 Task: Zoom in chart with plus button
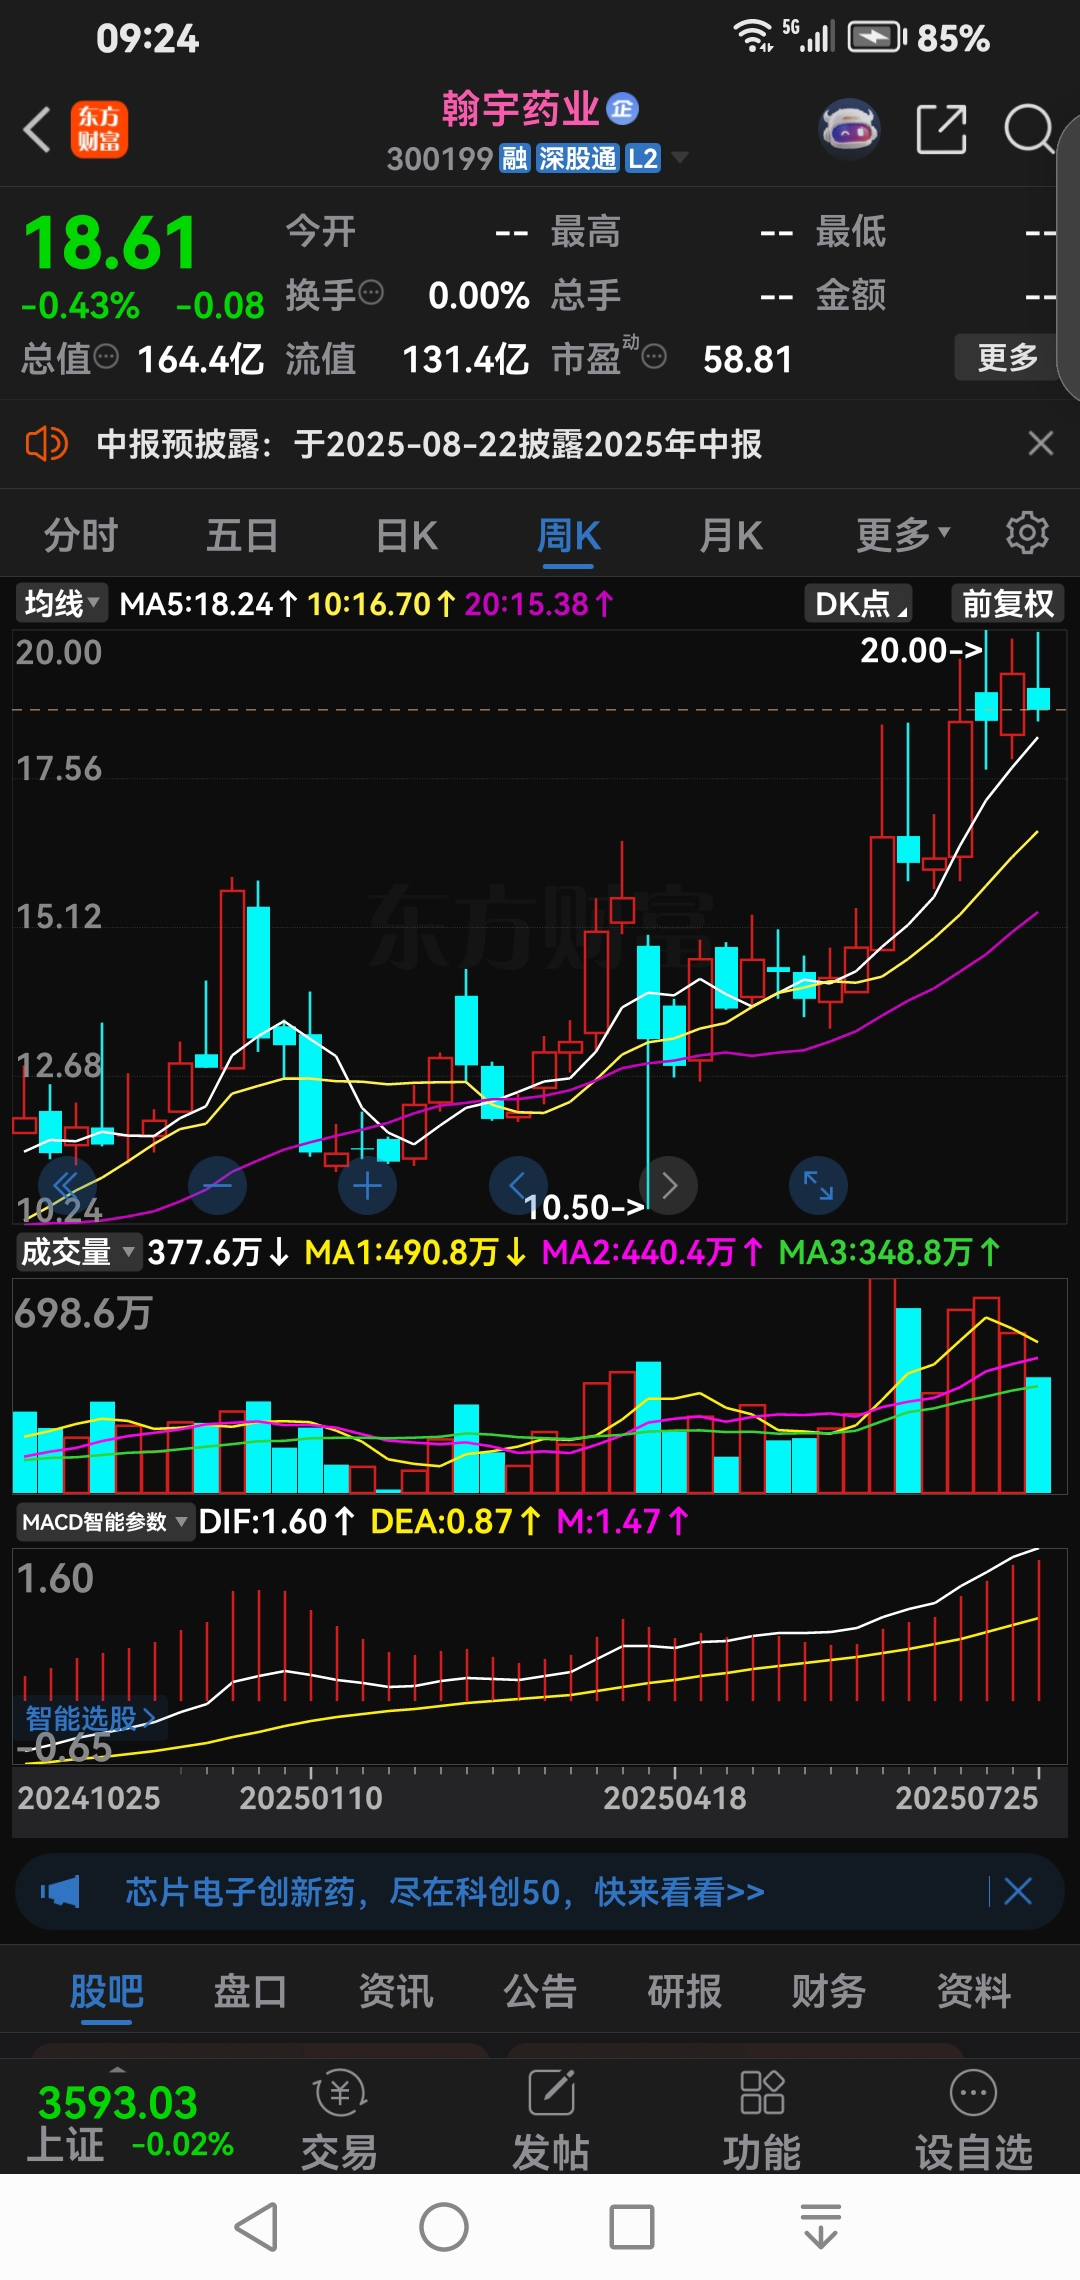[x=368, y=1186]
